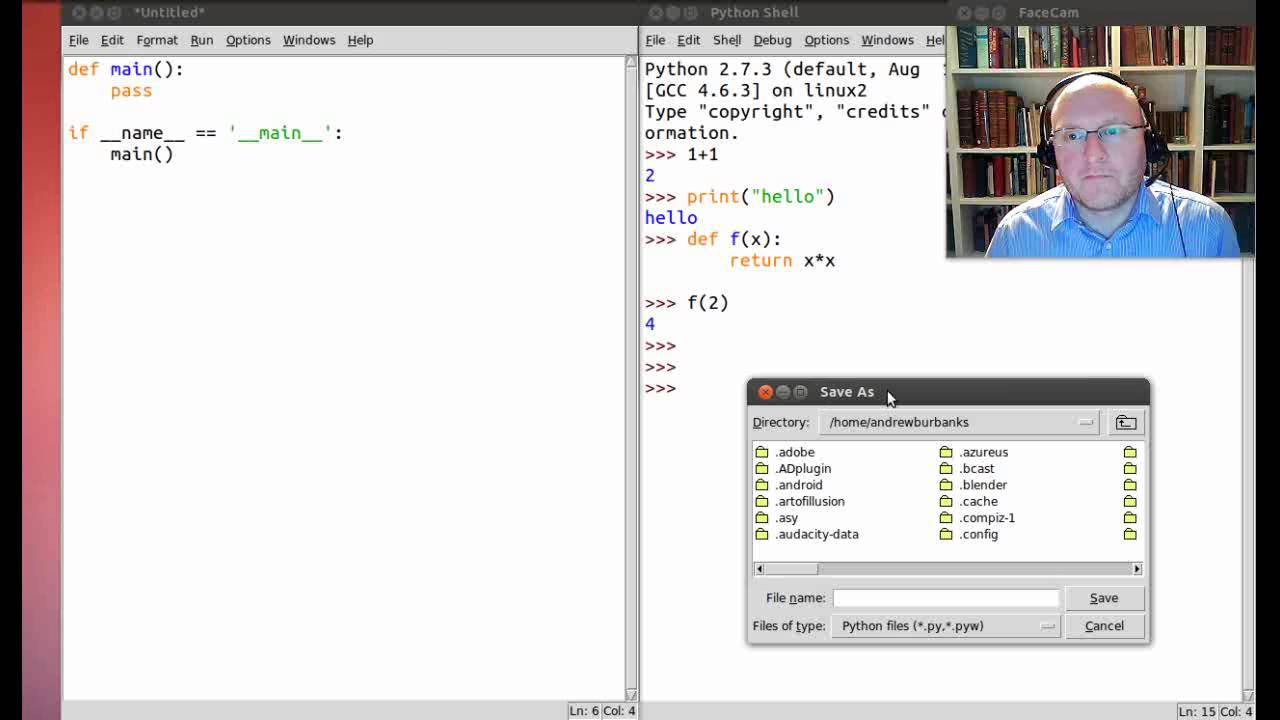
Task: Click the FaceCam webcam video
Action: (1100, 142)
